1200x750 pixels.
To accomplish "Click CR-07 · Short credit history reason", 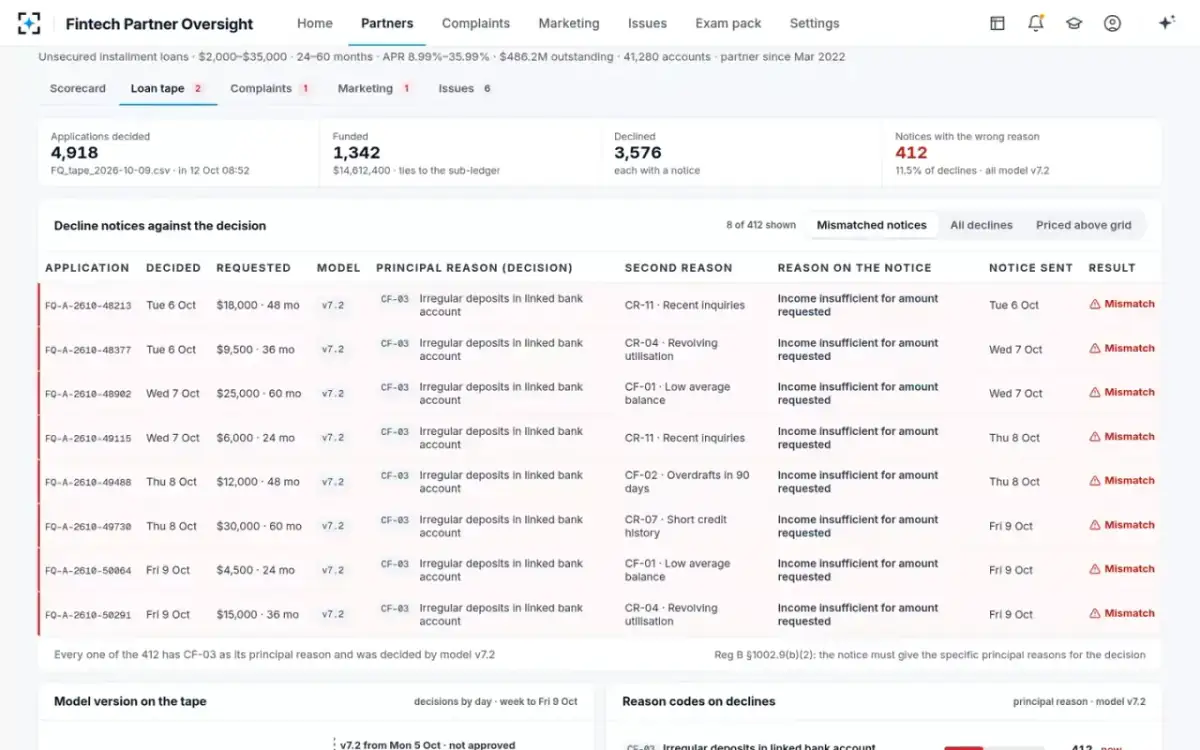I will click(x=676, y=526).
